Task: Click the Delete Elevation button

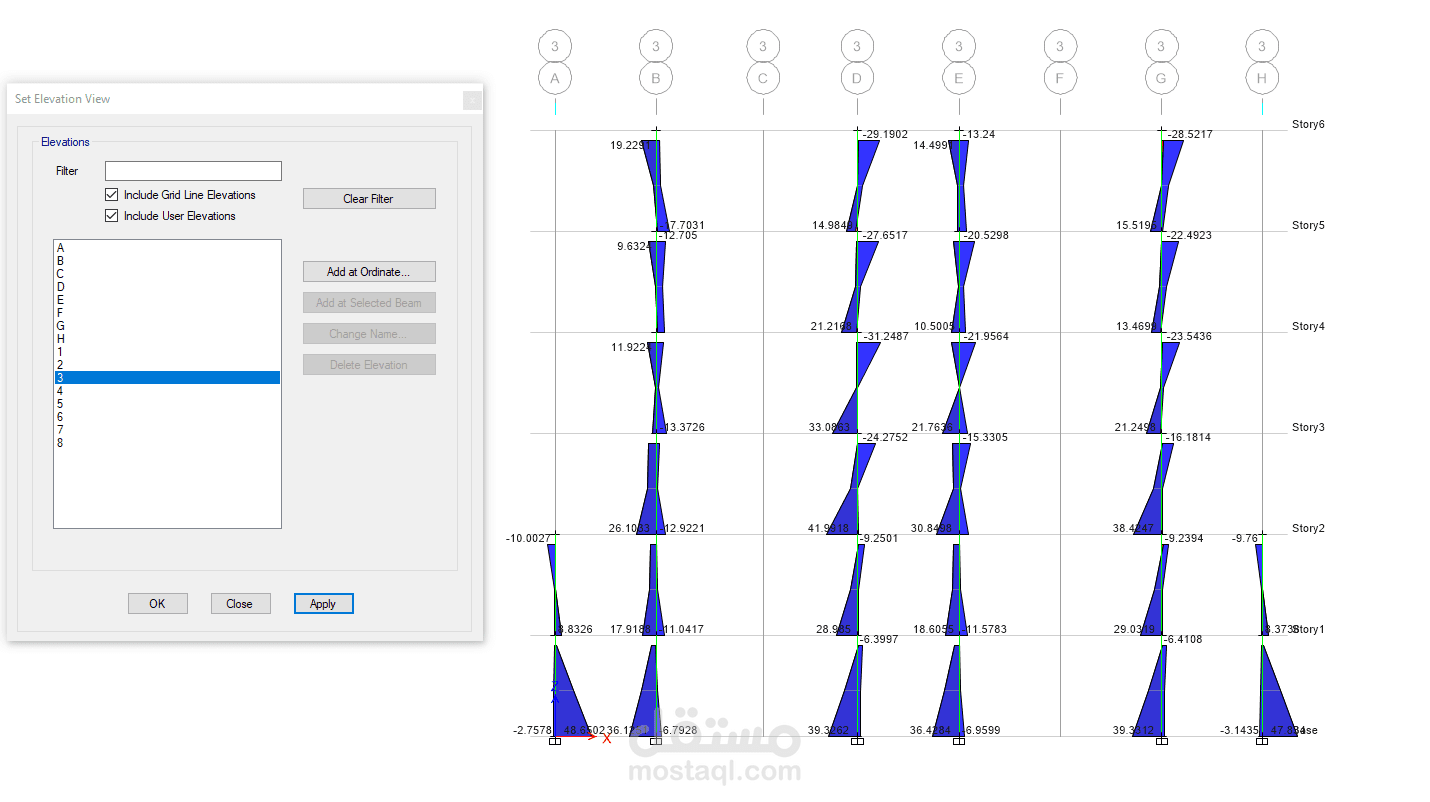Action: point(369,365)
